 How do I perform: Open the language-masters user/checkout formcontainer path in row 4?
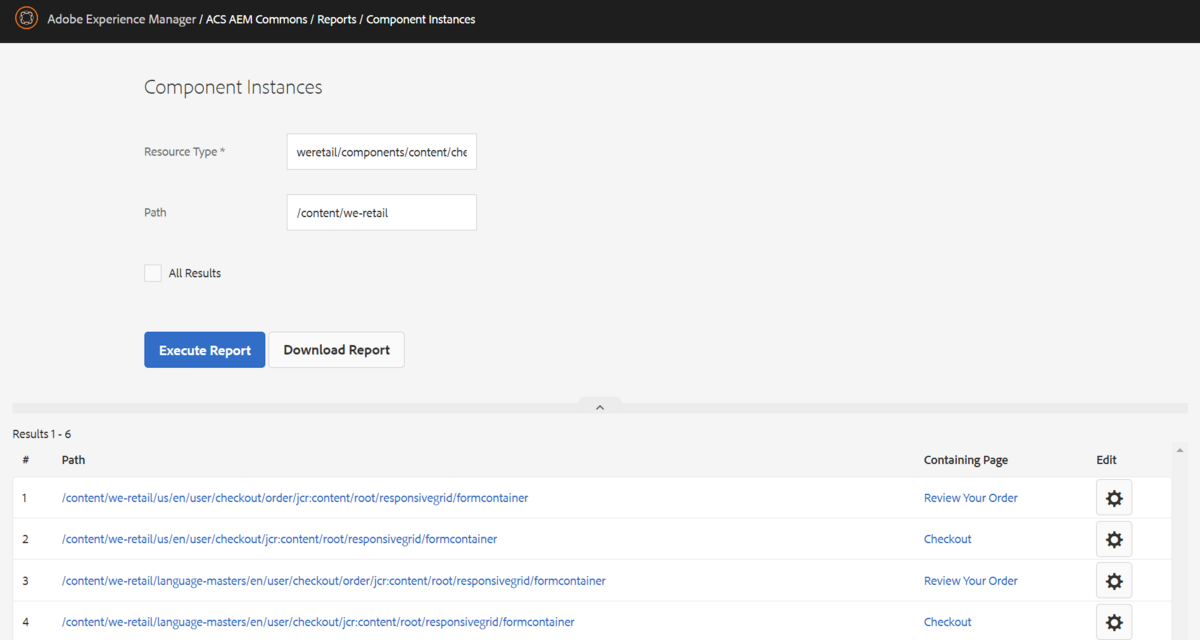(x=318, y=622)
